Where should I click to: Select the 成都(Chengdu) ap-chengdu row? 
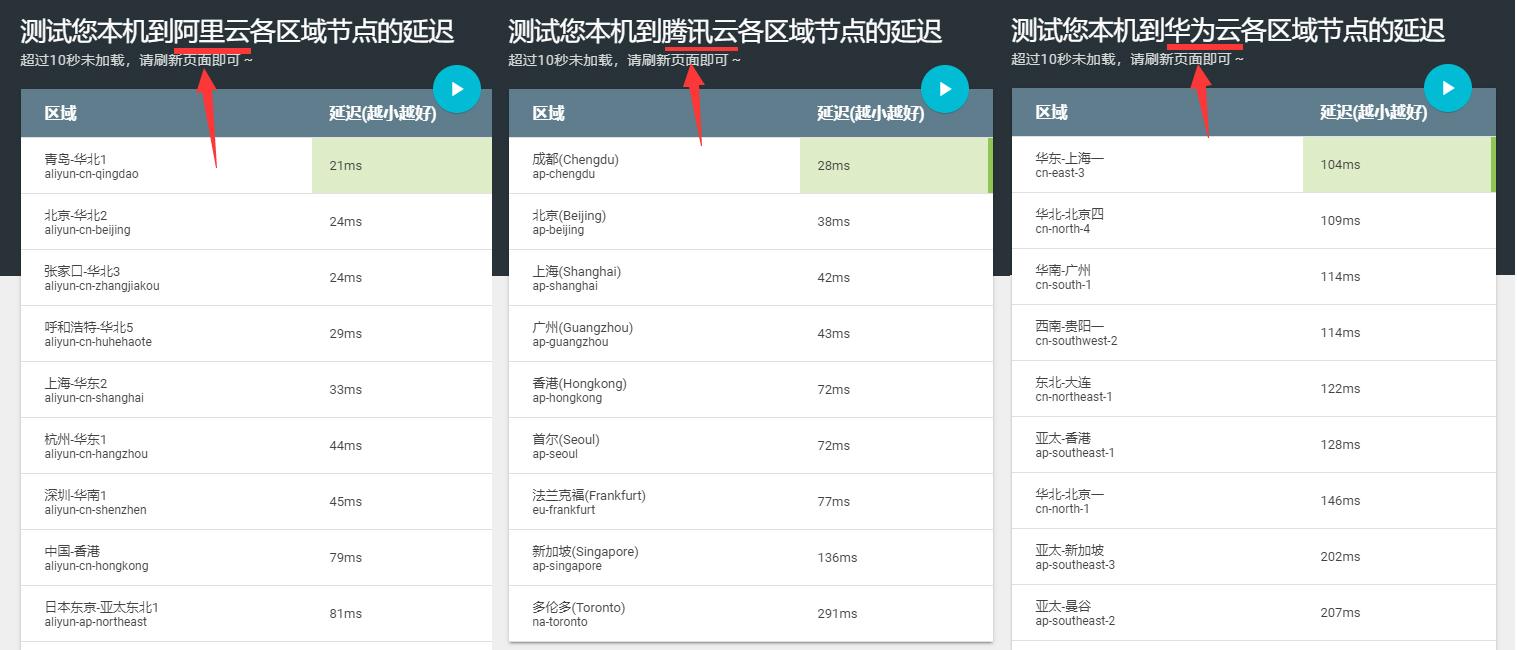coord(751,166)
